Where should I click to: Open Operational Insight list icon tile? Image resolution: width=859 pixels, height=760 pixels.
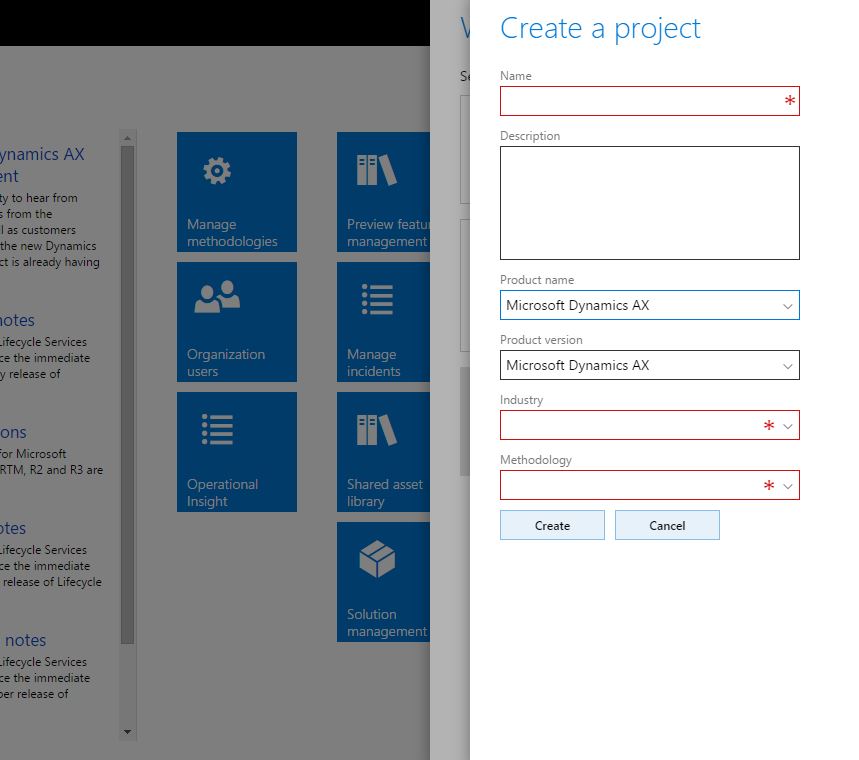pos(217,429)
